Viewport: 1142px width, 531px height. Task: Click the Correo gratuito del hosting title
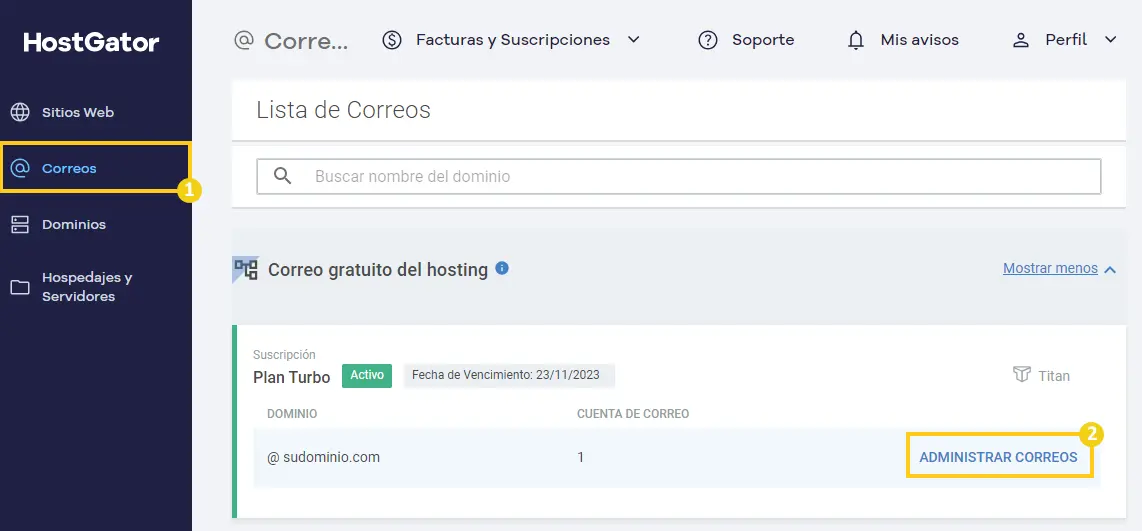(x=378, y=270)
